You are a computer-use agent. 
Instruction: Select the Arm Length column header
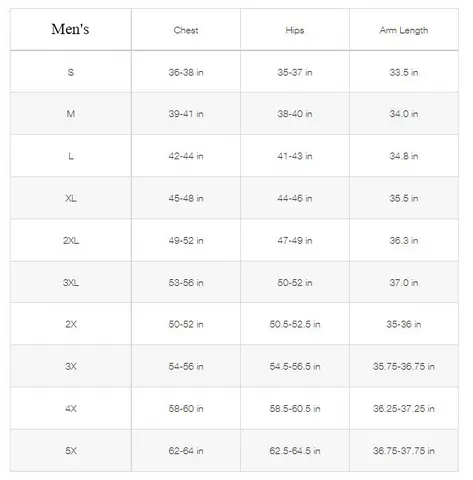coord(404,30)
